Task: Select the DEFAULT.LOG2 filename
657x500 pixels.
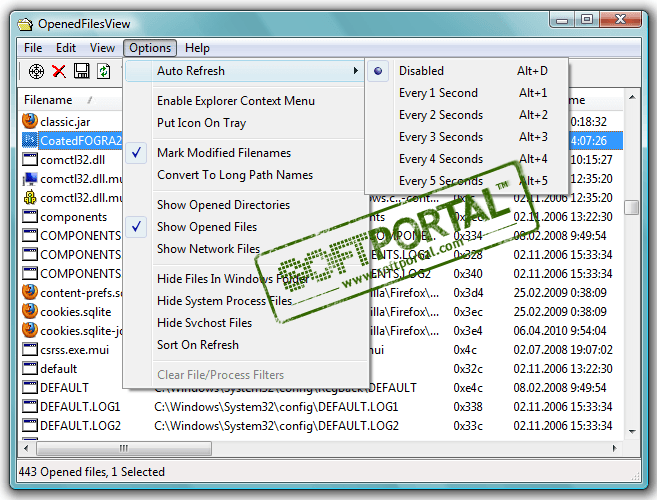Action: [x=80, y=426]
